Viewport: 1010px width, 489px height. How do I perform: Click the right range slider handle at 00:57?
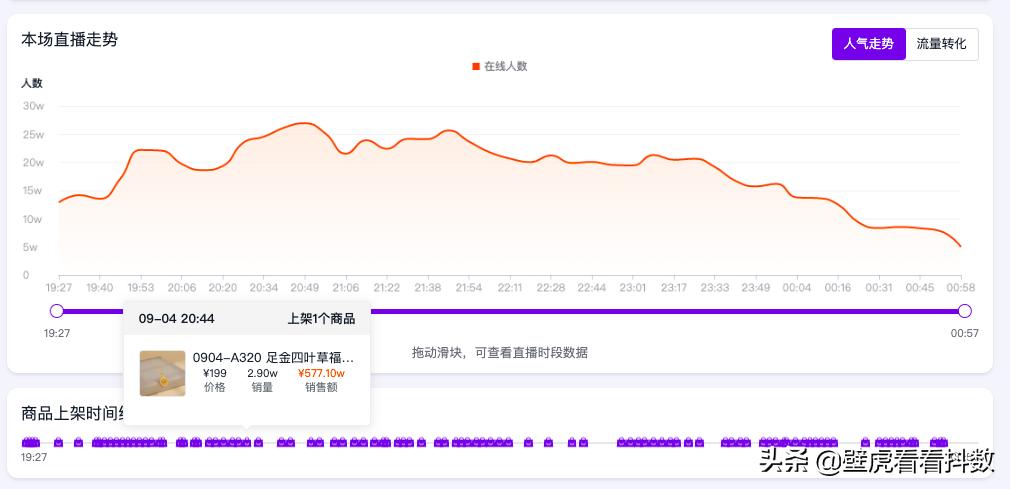[x=964, y=311]
